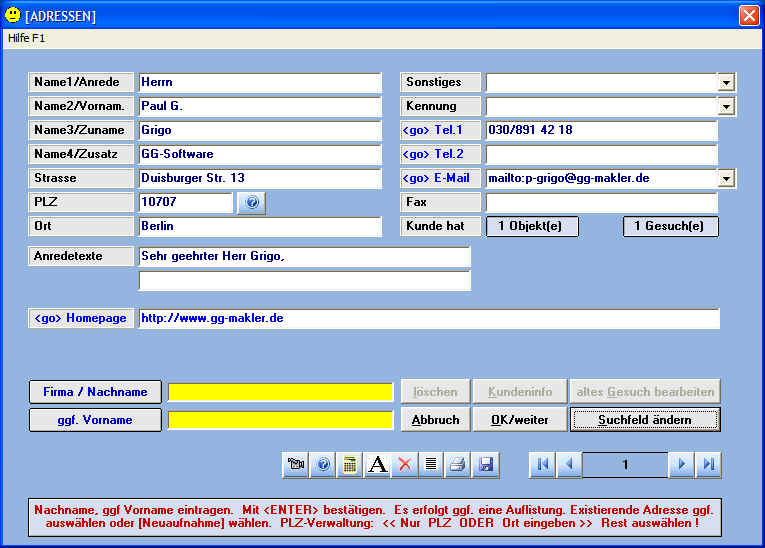The height and width of the screenshot is (548, 765).
Task: Click the record number field showing 1
Action: click(x=625, y=464)
